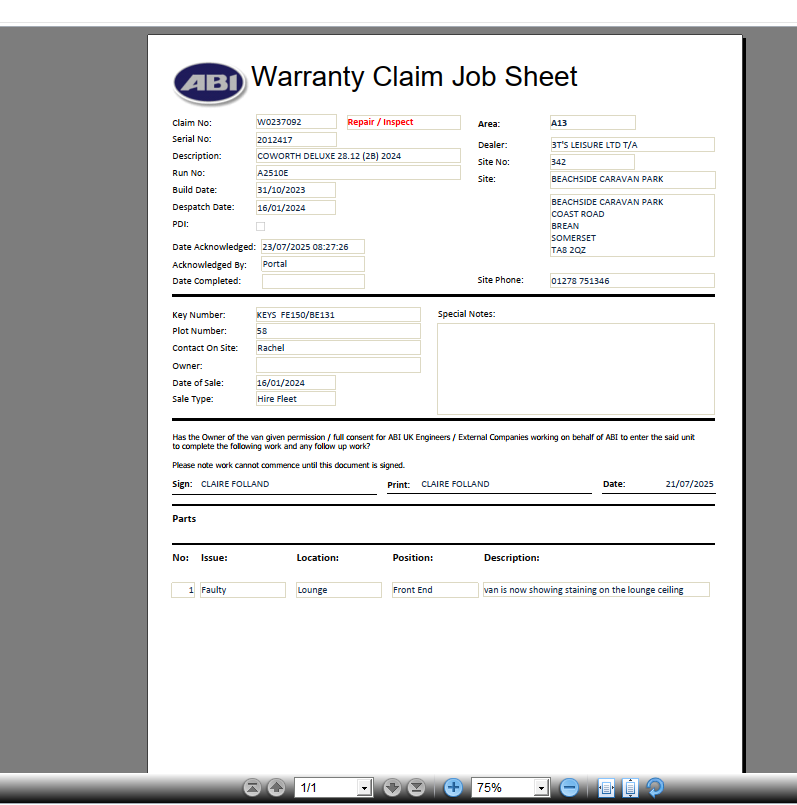Click the Site field BEACHSIDE CARAVAN PARK
797x805 pixels.
click(x=633, y=180)
